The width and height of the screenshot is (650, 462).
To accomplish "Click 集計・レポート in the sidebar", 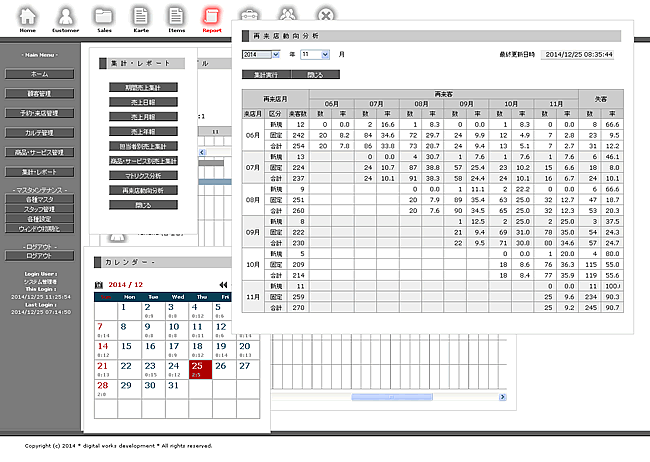I will [40, 172].
